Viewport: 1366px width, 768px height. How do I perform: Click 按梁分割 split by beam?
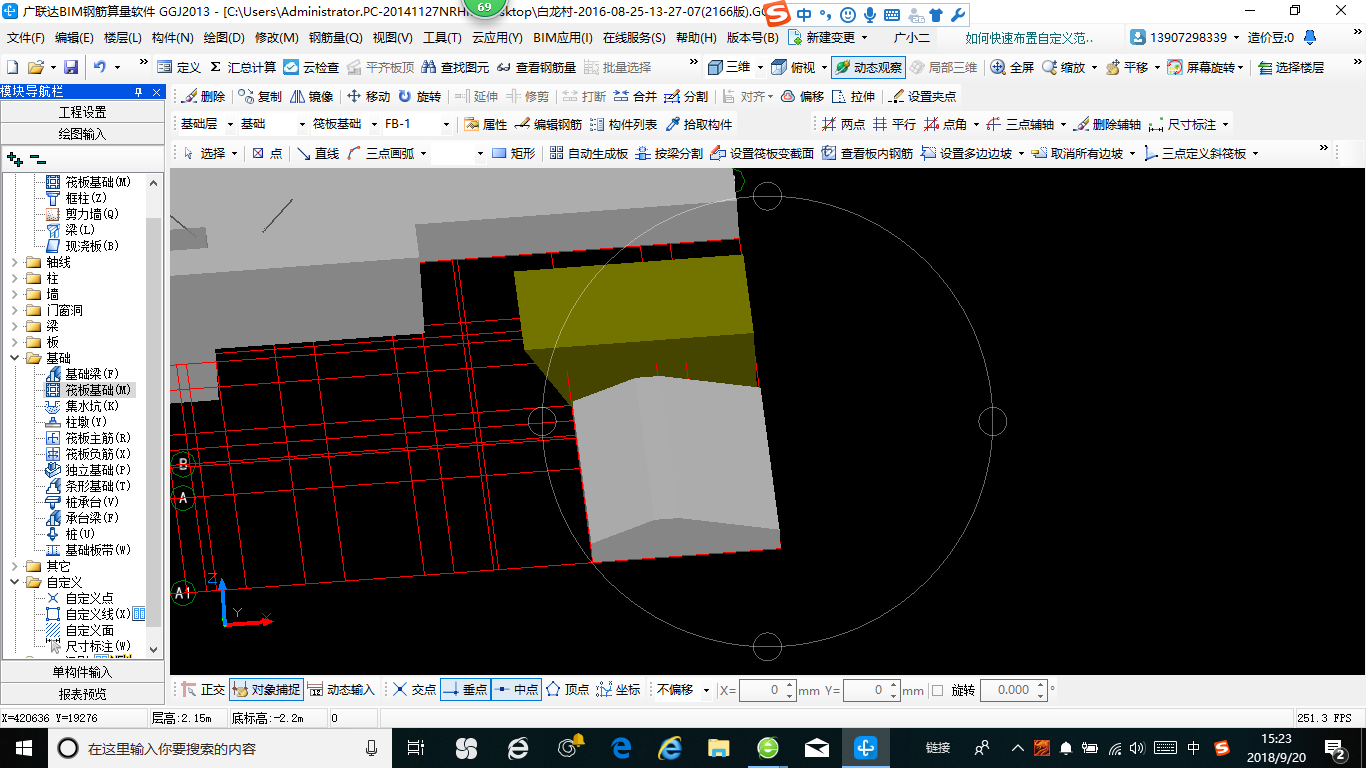(x=669, y=153)
